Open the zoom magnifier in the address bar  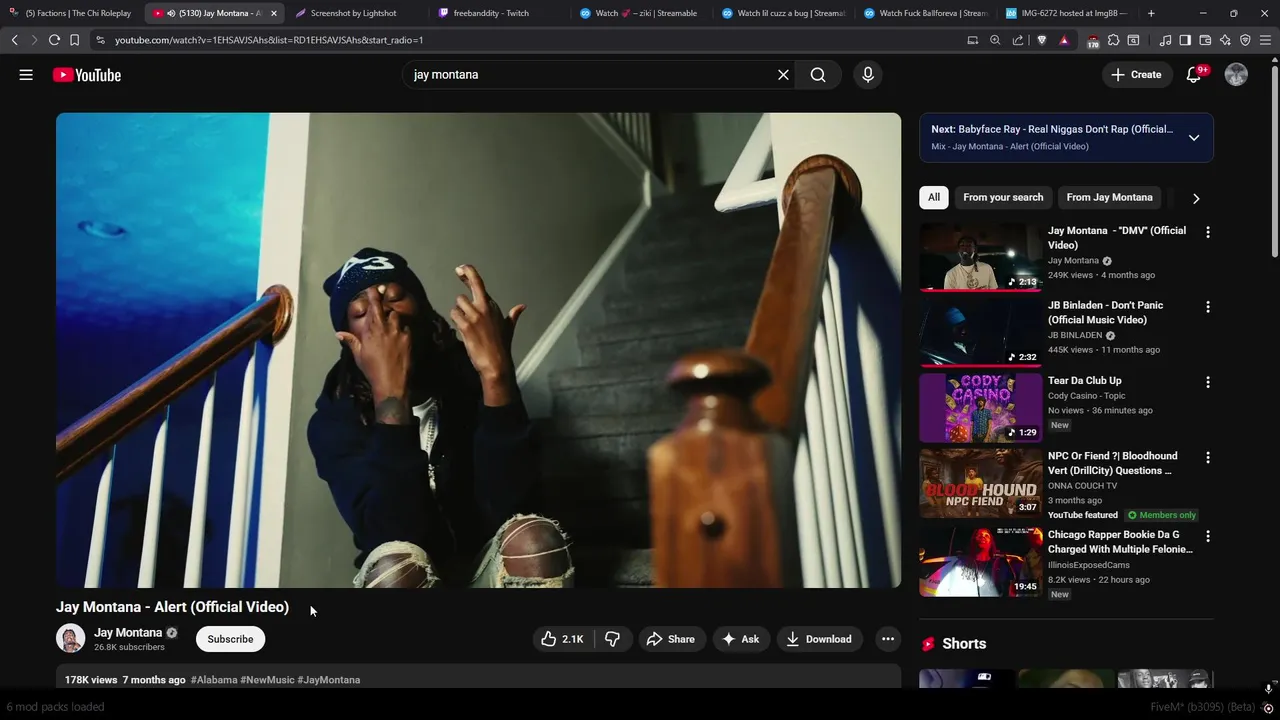tap(995, 40)
